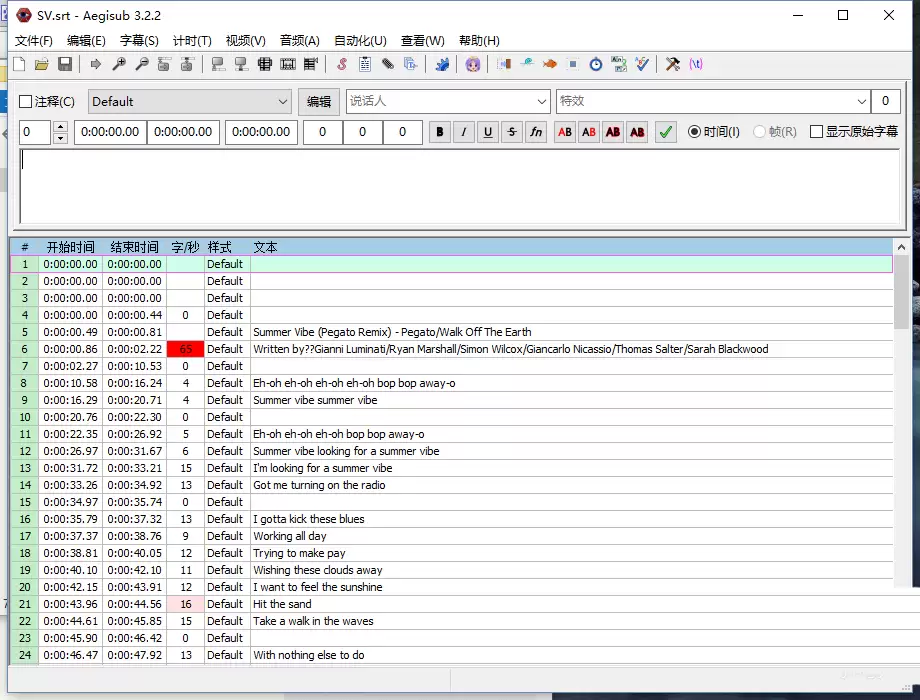Image resolution: width=920 pixels, height=700 pixels.
Task: Toggle bold formatting button
Action: tap(440, 132)
